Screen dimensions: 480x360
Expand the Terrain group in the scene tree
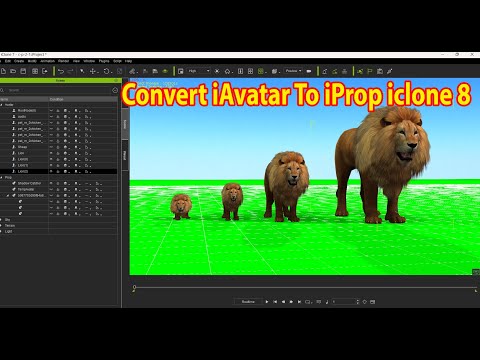1,226
